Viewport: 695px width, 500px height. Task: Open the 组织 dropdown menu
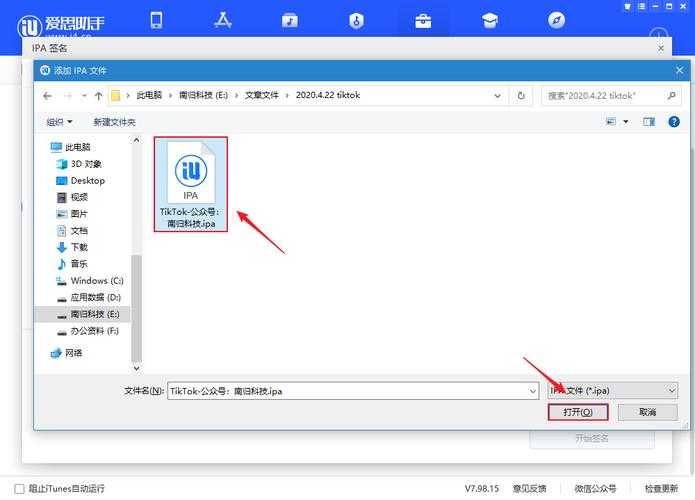59,122
